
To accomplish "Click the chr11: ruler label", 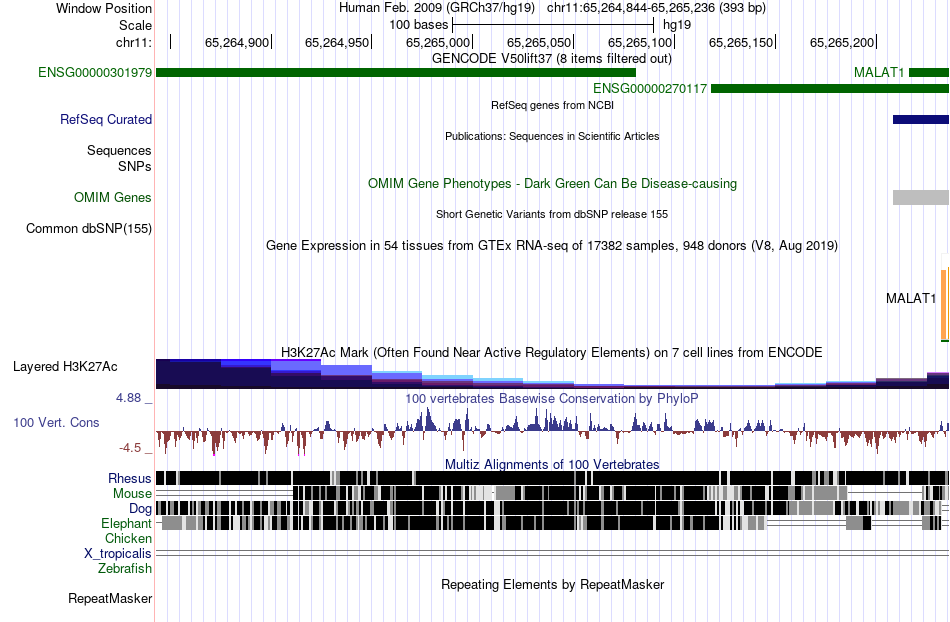I will (134, 42).
